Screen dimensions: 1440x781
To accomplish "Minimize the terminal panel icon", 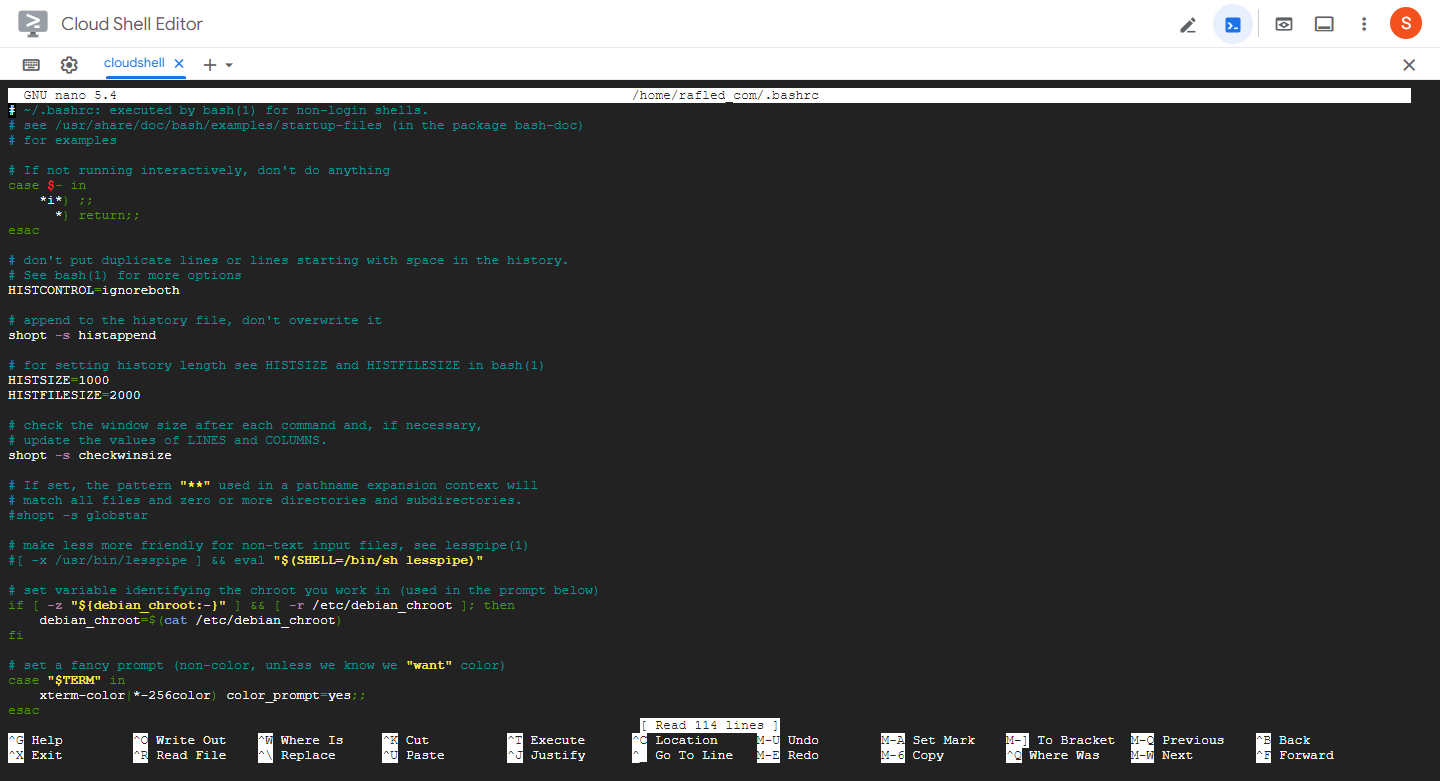I will coord(1324,23).
